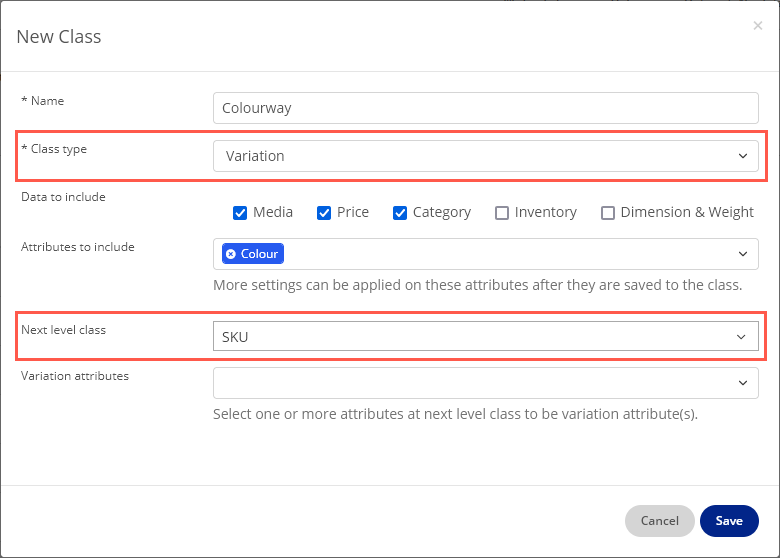Click the Name field containing Colourway

click(485, 108)
